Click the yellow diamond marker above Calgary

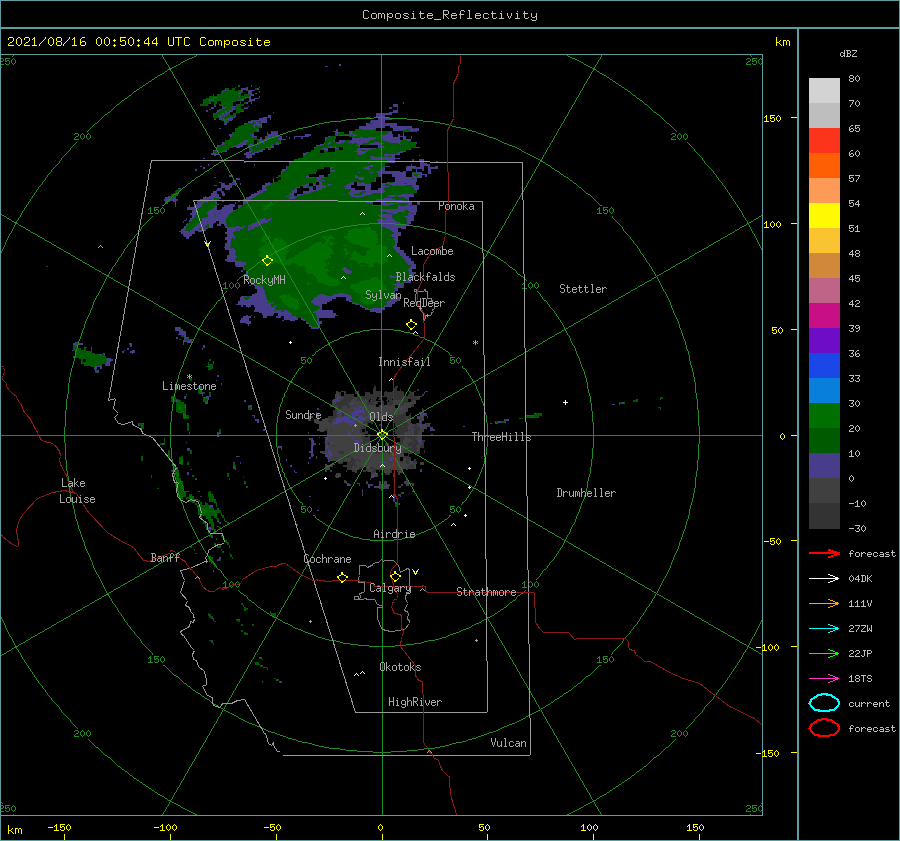395,576
